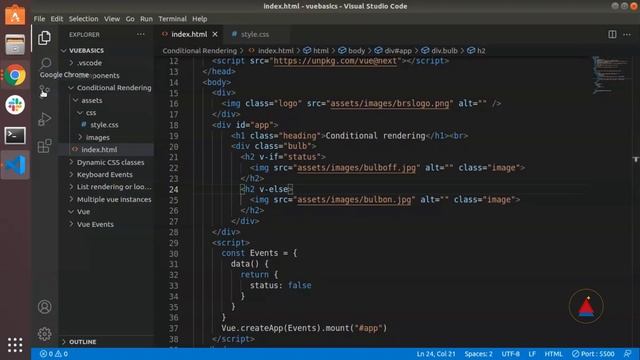Open Explorer Views and More Actions ellipsis
The width and height of the screenshot is (640, 360).
141,34
